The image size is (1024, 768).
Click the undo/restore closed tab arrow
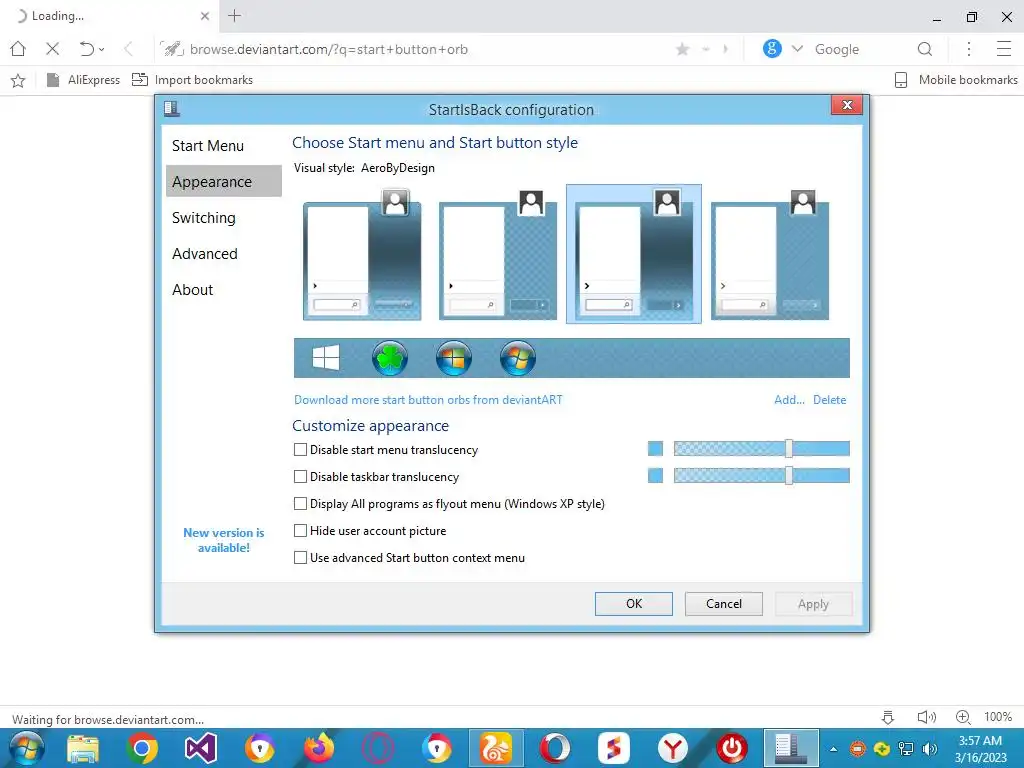pyautogui.click(x=86, y=49)
